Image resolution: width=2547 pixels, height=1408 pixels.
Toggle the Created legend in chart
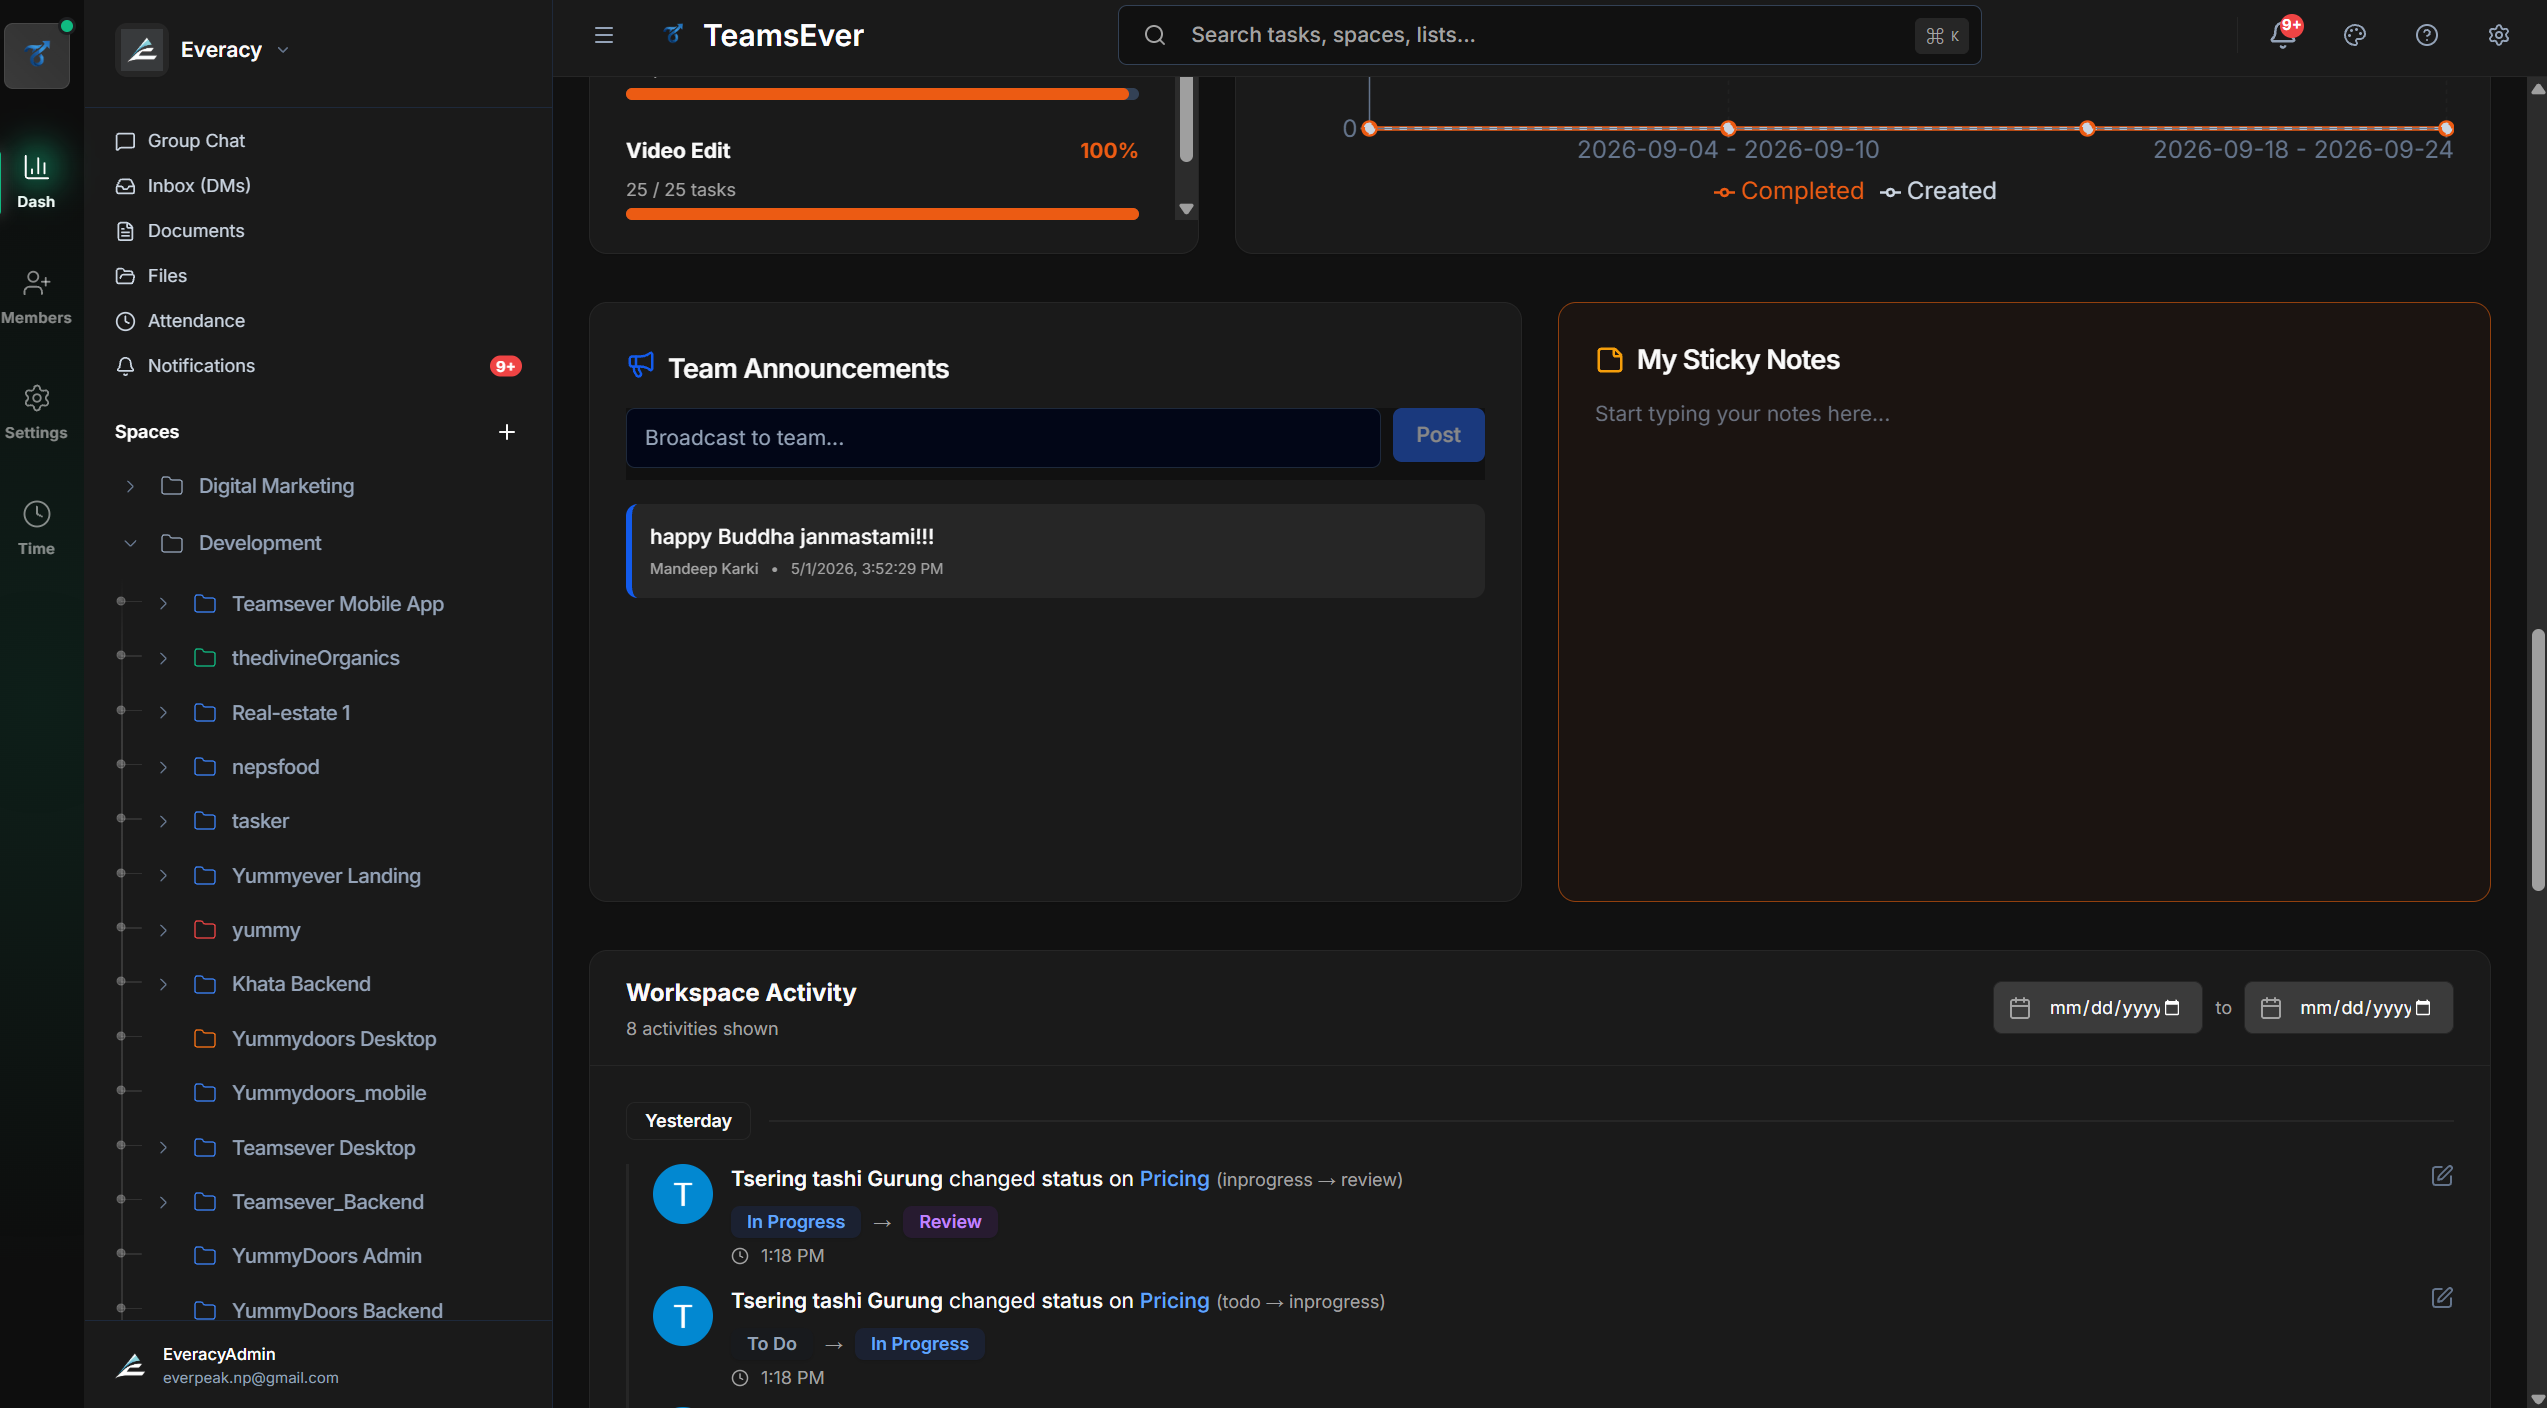click(1938, 191)
